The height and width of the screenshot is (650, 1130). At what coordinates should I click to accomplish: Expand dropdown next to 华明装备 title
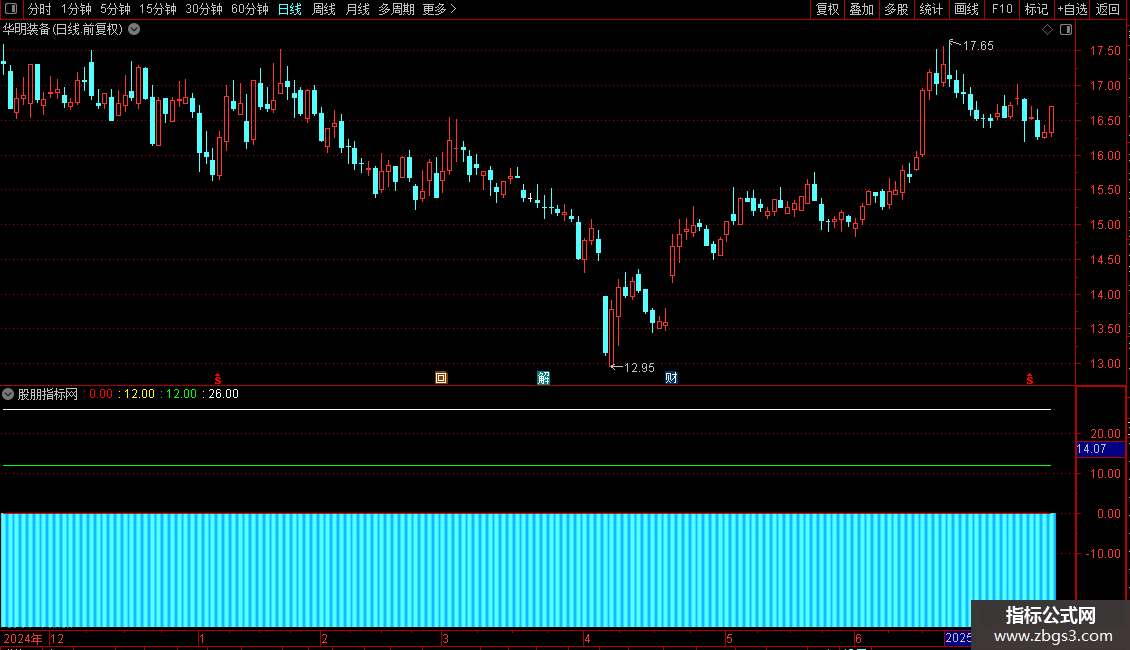(x=134, y=30)
